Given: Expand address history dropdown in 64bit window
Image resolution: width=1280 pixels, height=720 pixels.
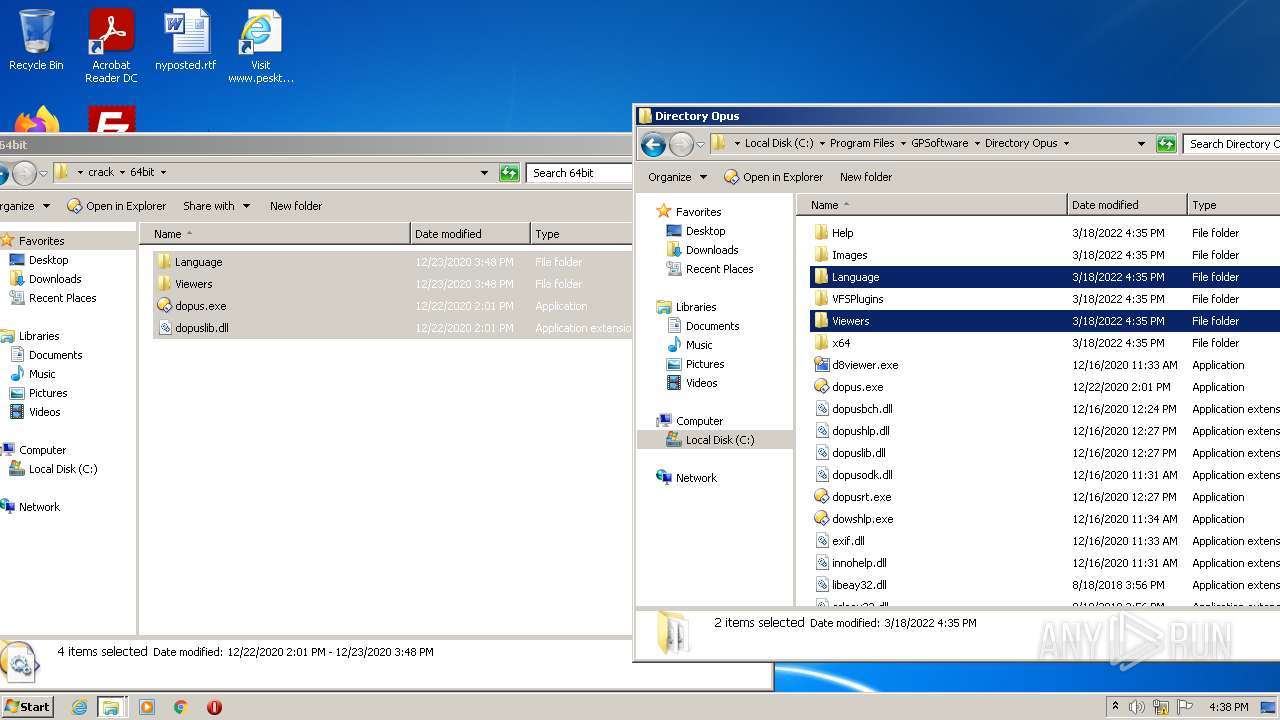Looking at the screenshot, I should (486, 173).
